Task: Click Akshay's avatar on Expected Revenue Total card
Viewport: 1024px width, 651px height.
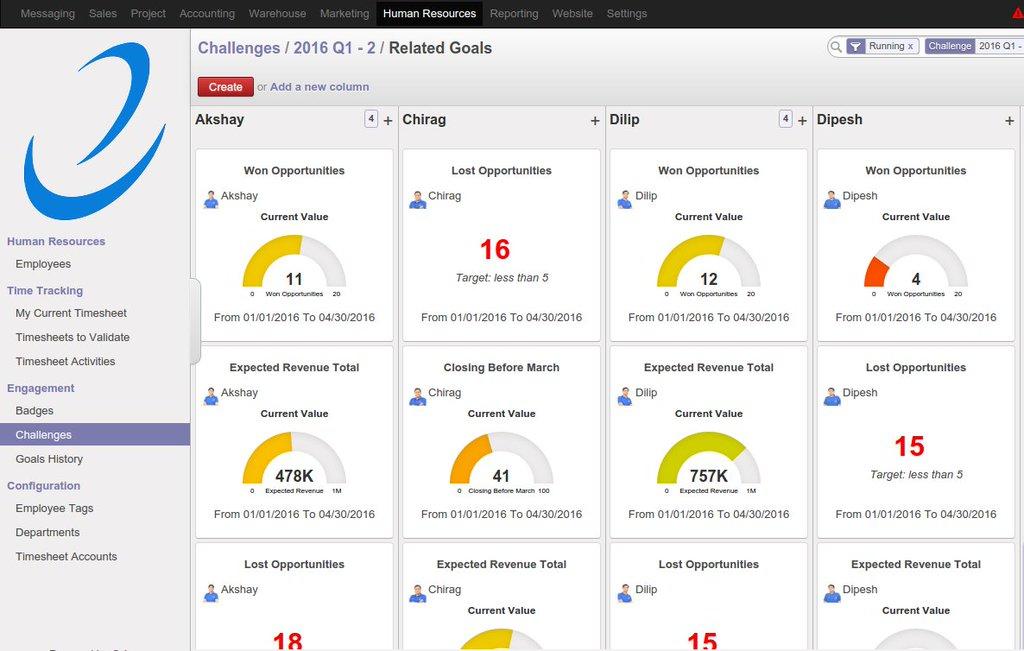Action: pyautogui.click(x=211, y=396)
